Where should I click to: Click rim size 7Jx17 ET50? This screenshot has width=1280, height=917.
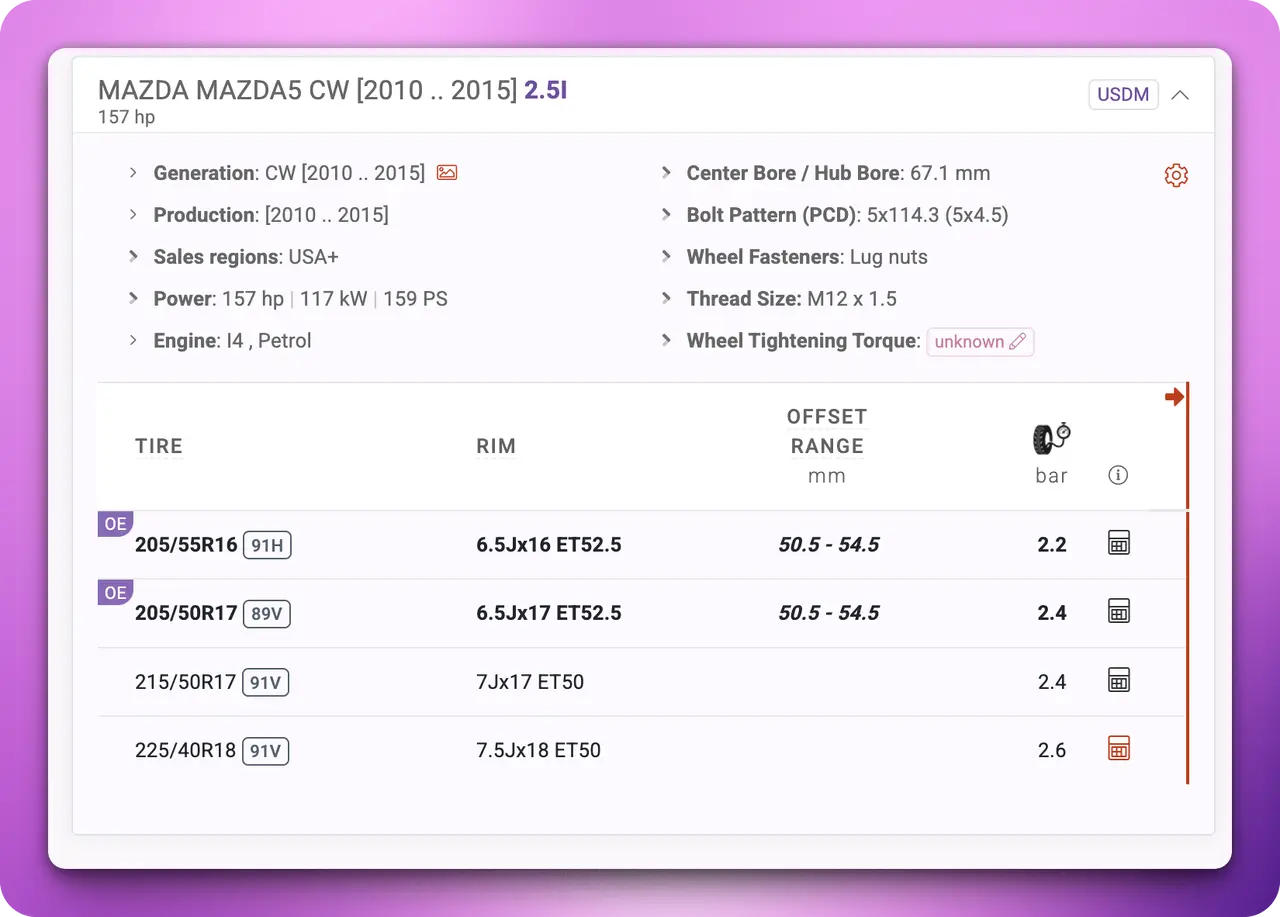pyautogui.click(x=530, y=682)
